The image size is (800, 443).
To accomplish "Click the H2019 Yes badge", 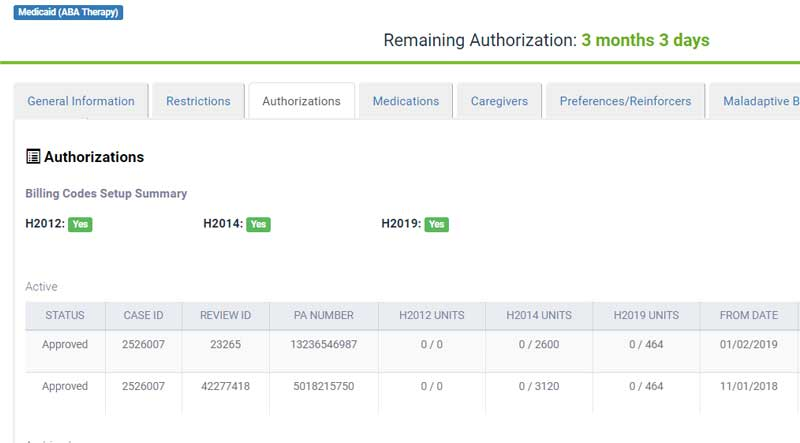I will [x=436, y=224].
